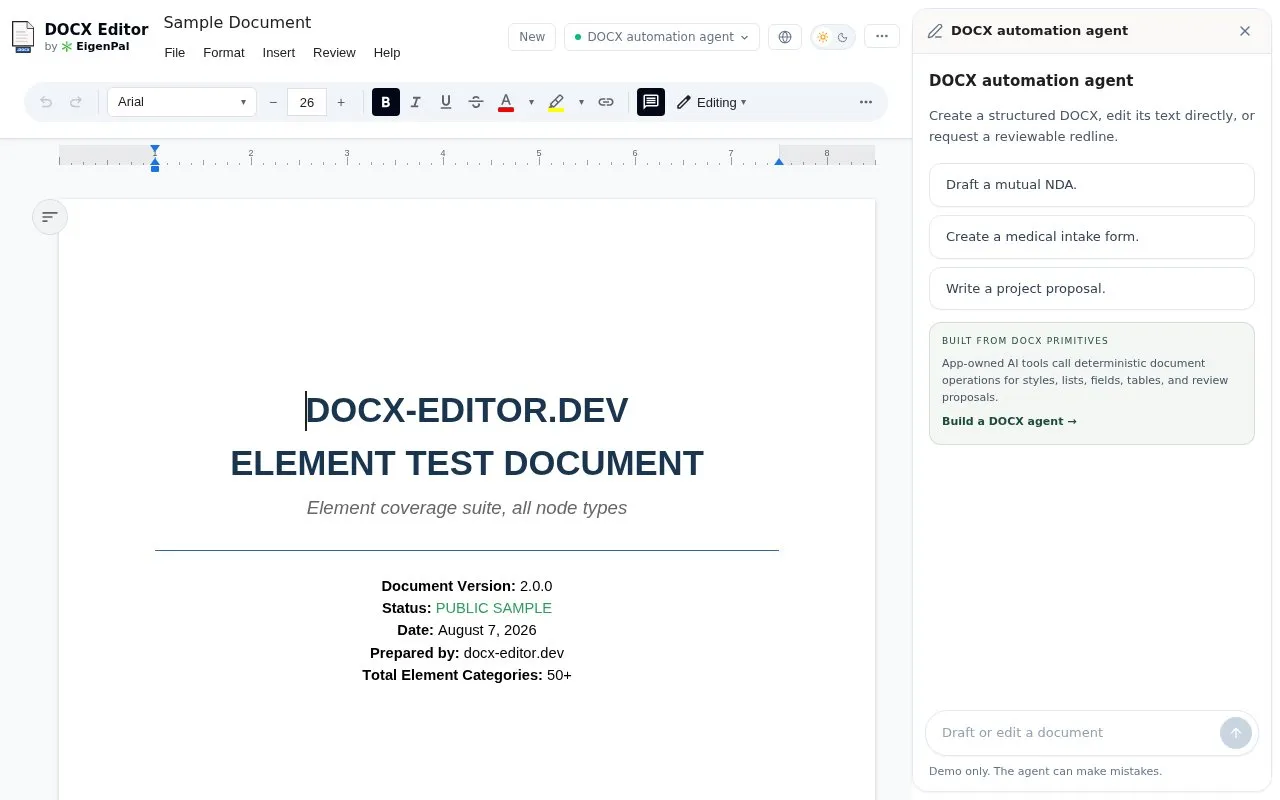Open the Help menu
Viewport: 1280px width, 800px height.
point(387,52)
